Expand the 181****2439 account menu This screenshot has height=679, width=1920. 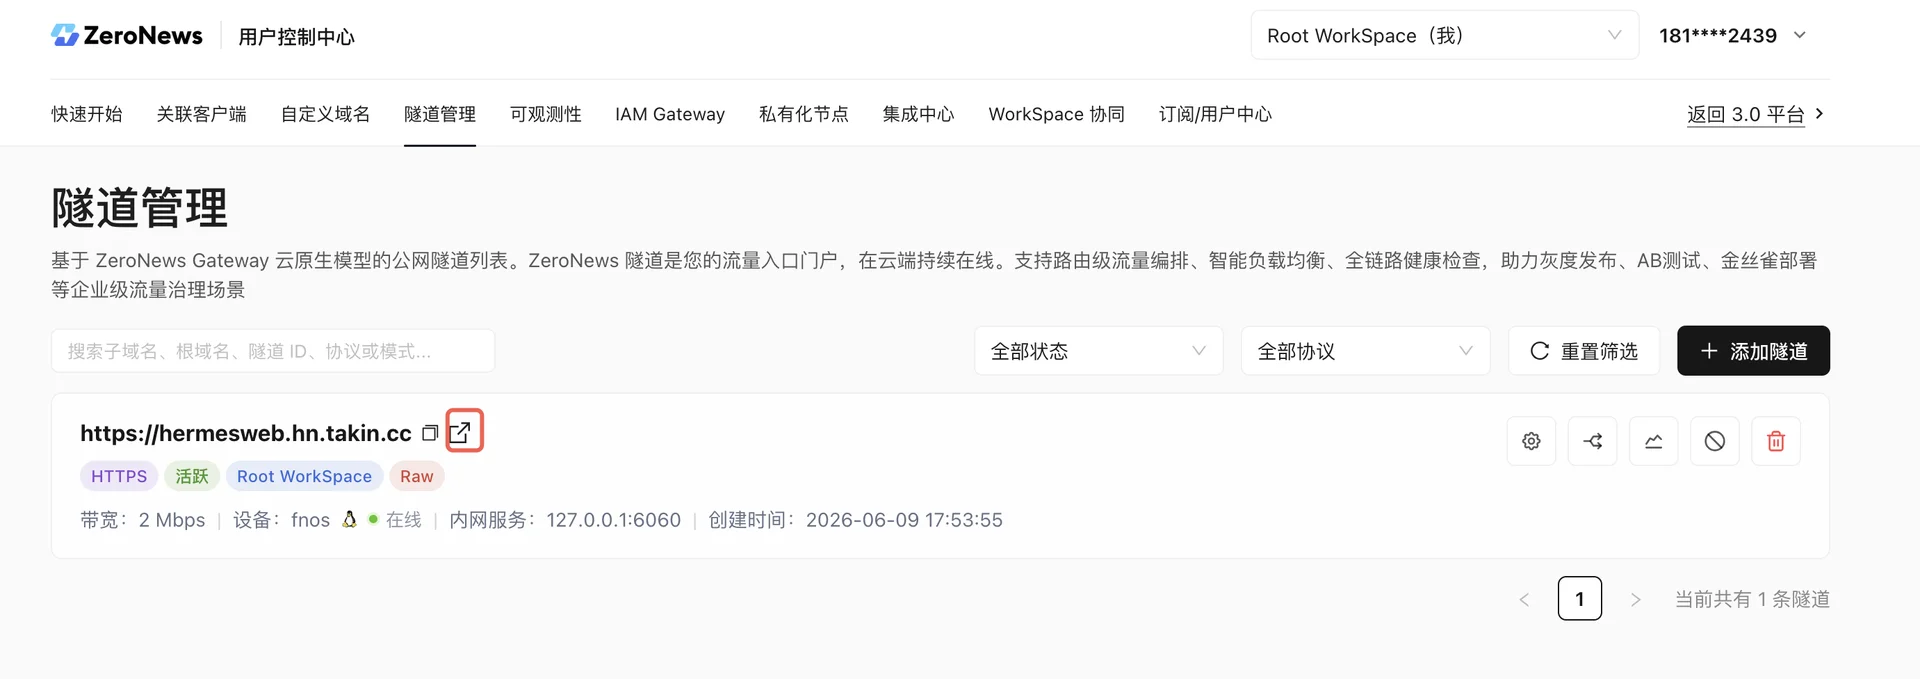click(x=1733, y=36)
